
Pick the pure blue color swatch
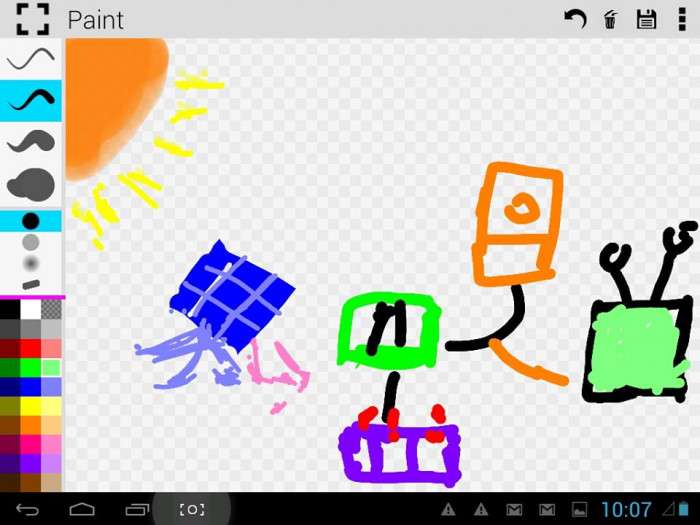31,387
